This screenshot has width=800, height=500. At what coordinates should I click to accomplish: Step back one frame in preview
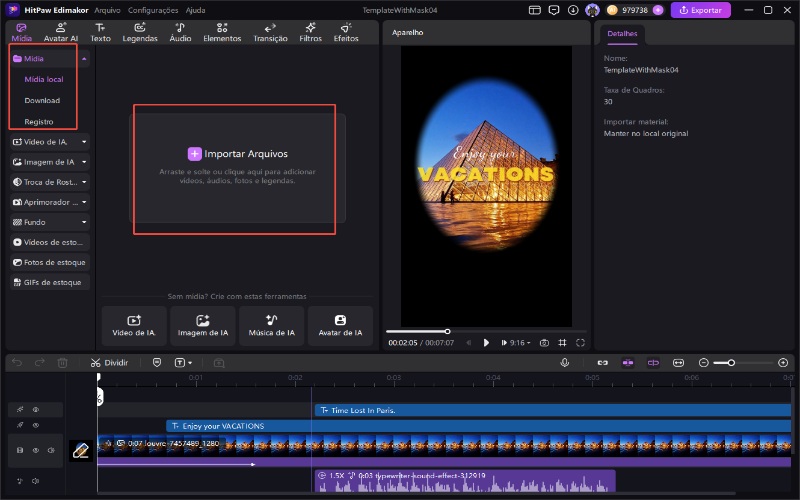click(468, 343)
